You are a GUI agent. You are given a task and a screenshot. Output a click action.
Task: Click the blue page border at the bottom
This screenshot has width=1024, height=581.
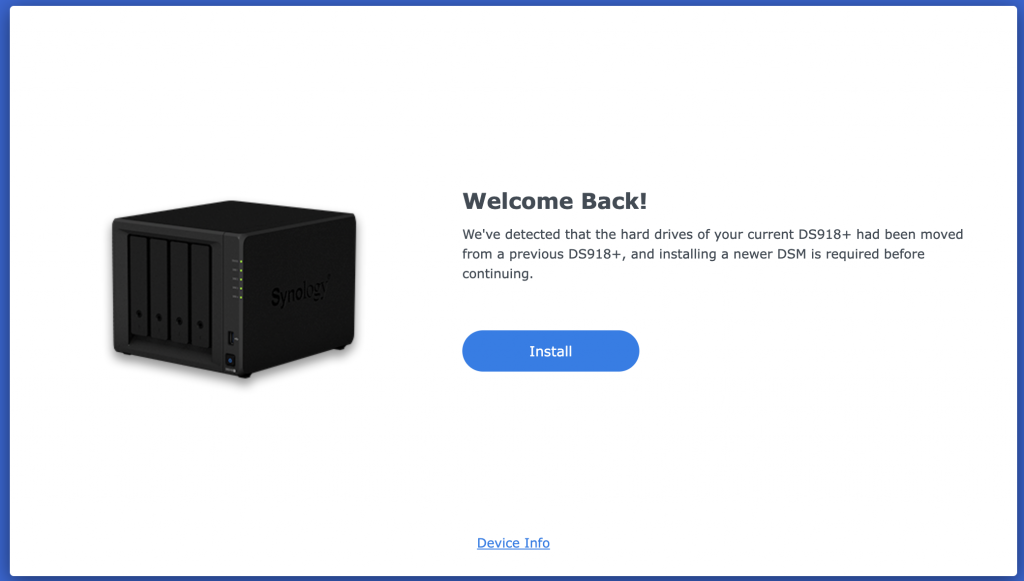512,578
